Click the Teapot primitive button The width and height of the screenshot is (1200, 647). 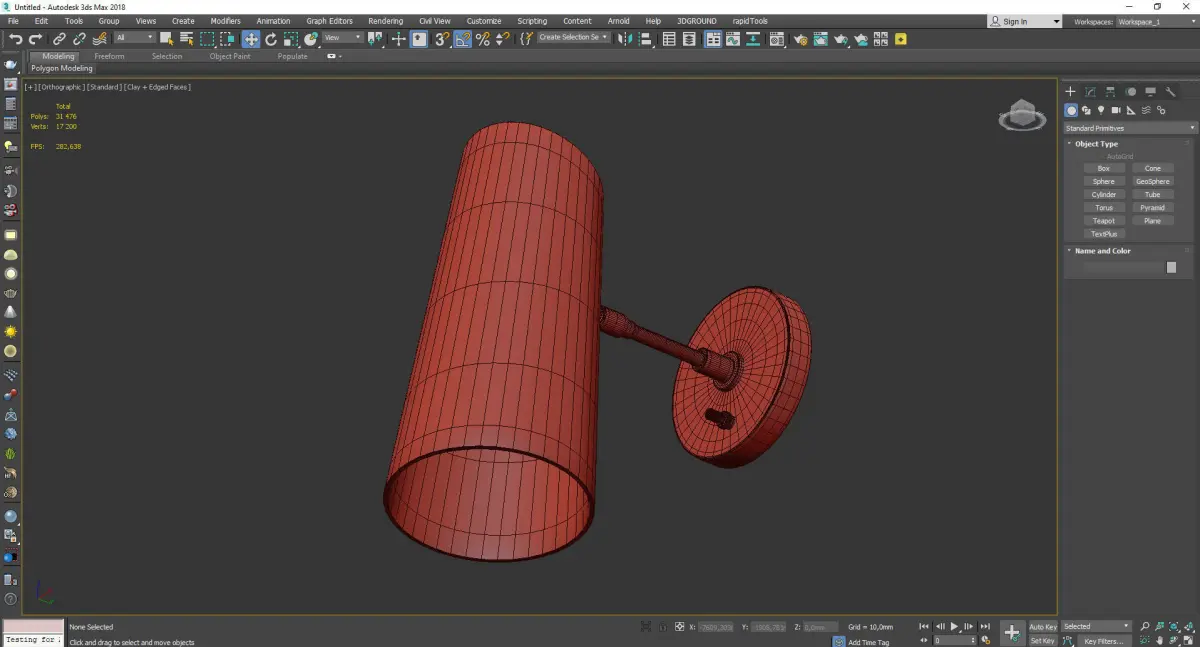click(1104, 221)
